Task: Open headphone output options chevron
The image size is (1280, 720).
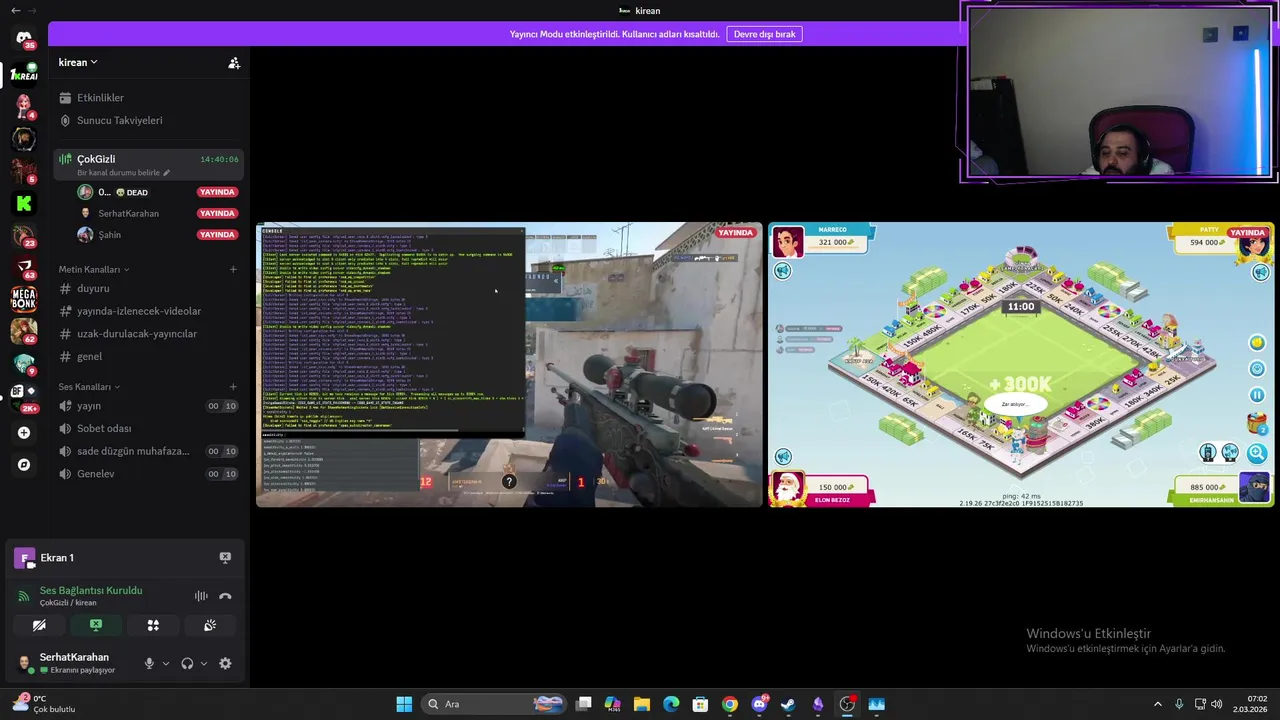Action: [203, 663]
